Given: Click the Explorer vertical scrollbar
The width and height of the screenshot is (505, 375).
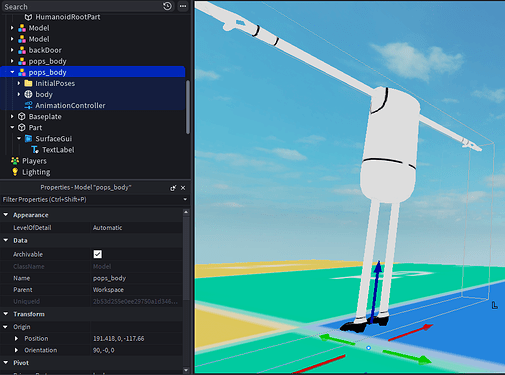Looking at the screenshot, I should tap(188, 107).
